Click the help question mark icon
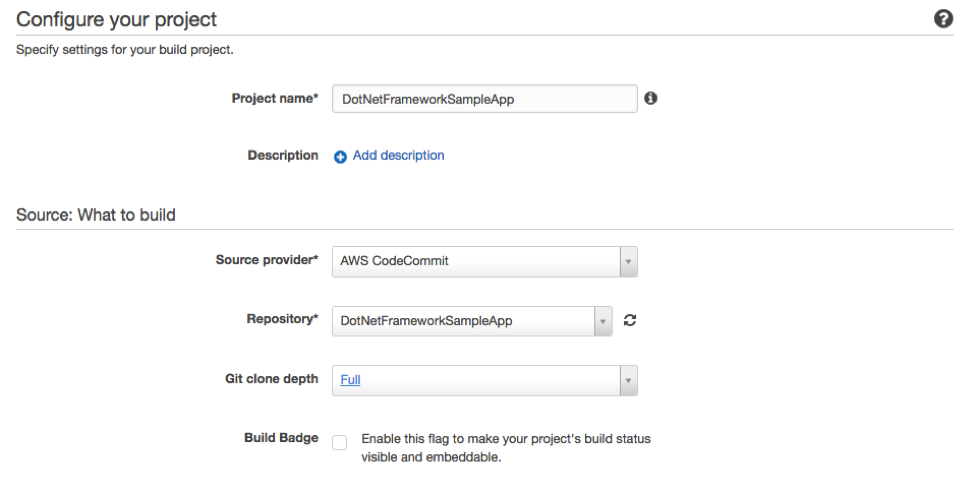974x491 pixels. (x=943, y=19)
